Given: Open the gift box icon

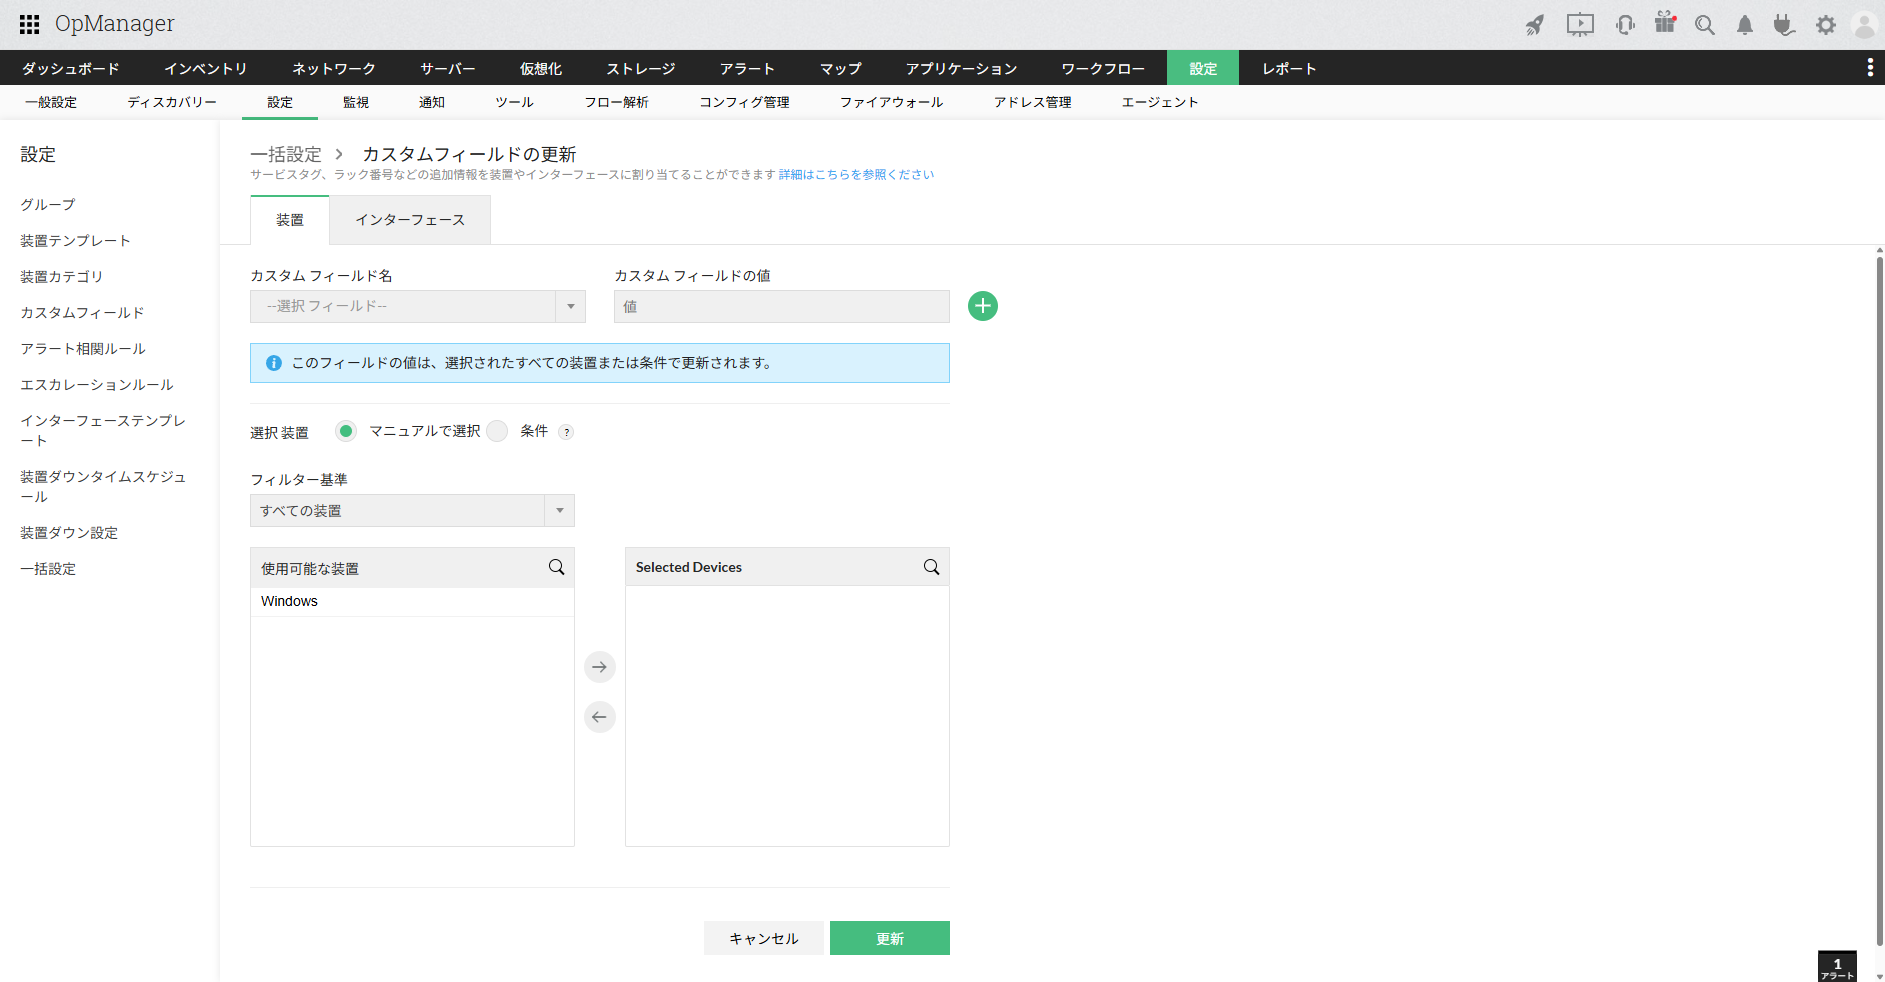Looking at the screenshot, I should click(1665, 23).
